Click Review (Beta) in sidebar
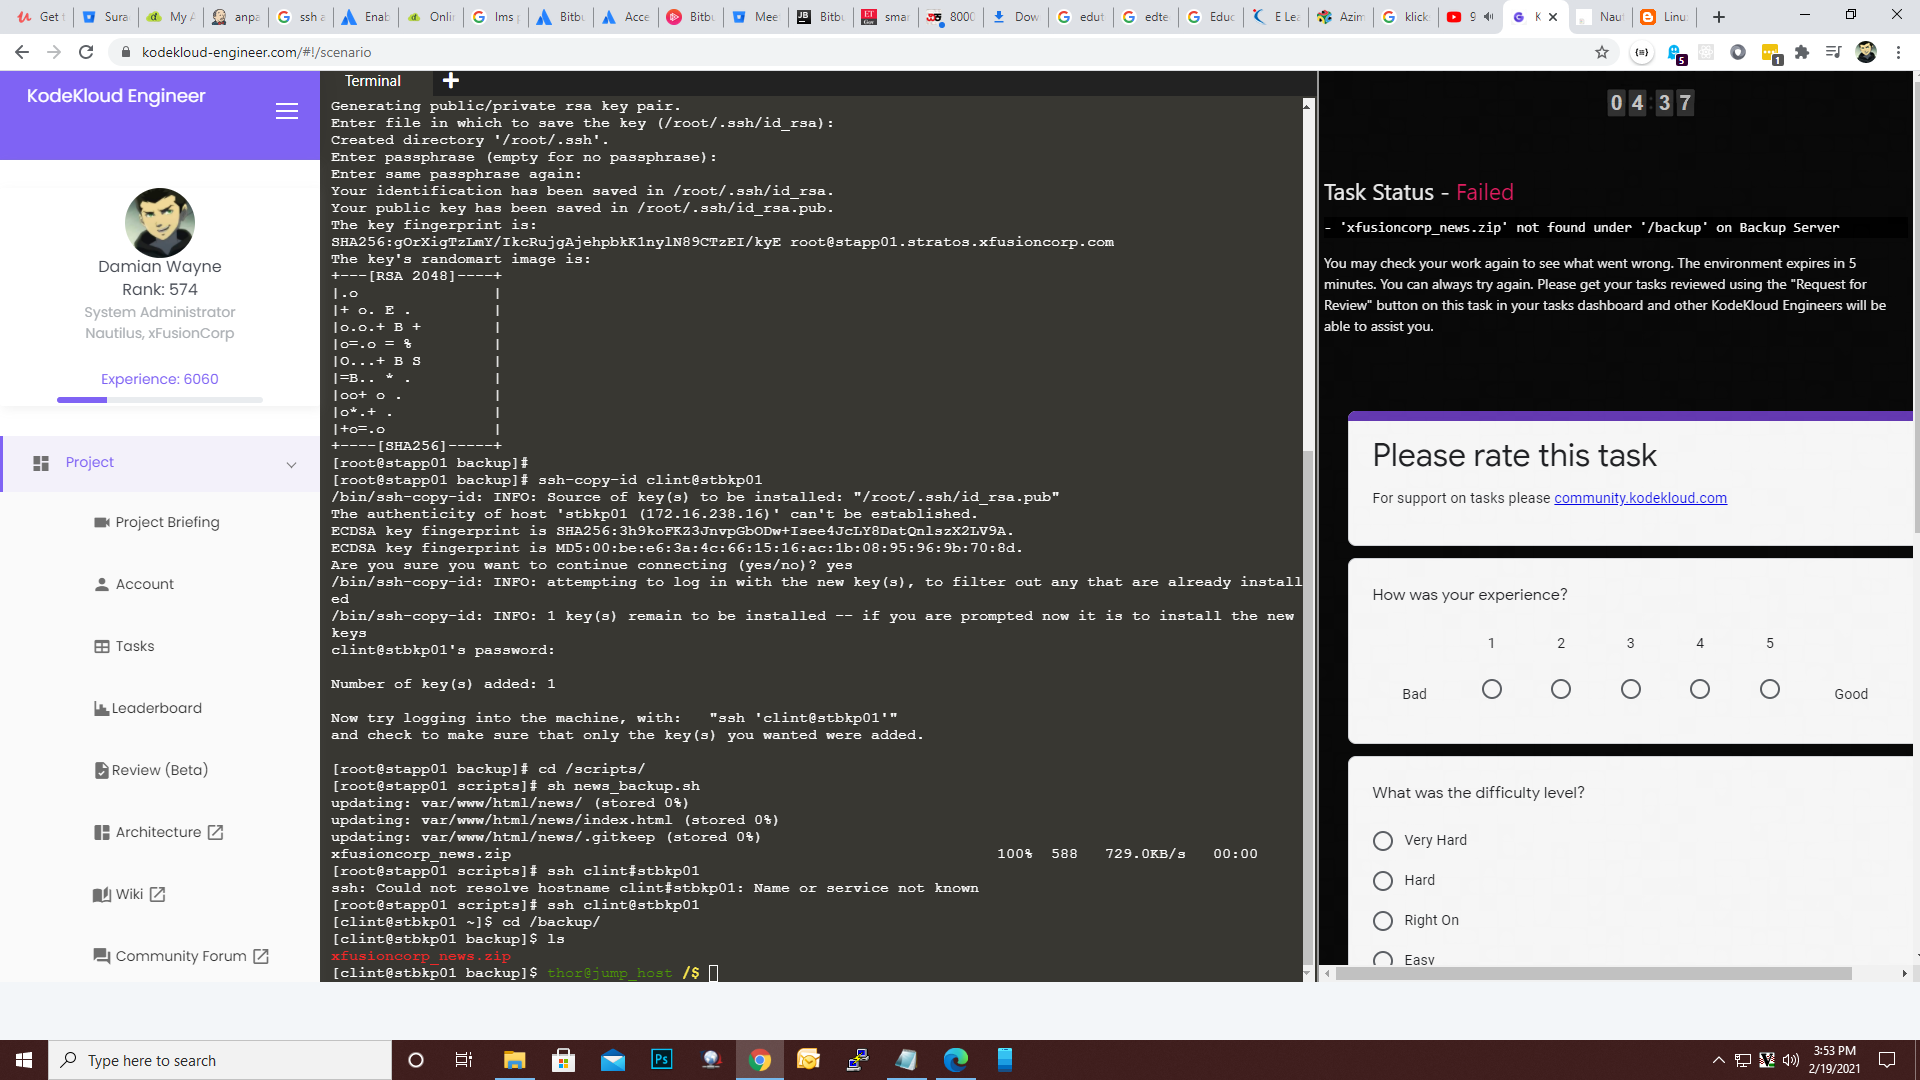The image size is (1920, 1080). click(159, 770)
